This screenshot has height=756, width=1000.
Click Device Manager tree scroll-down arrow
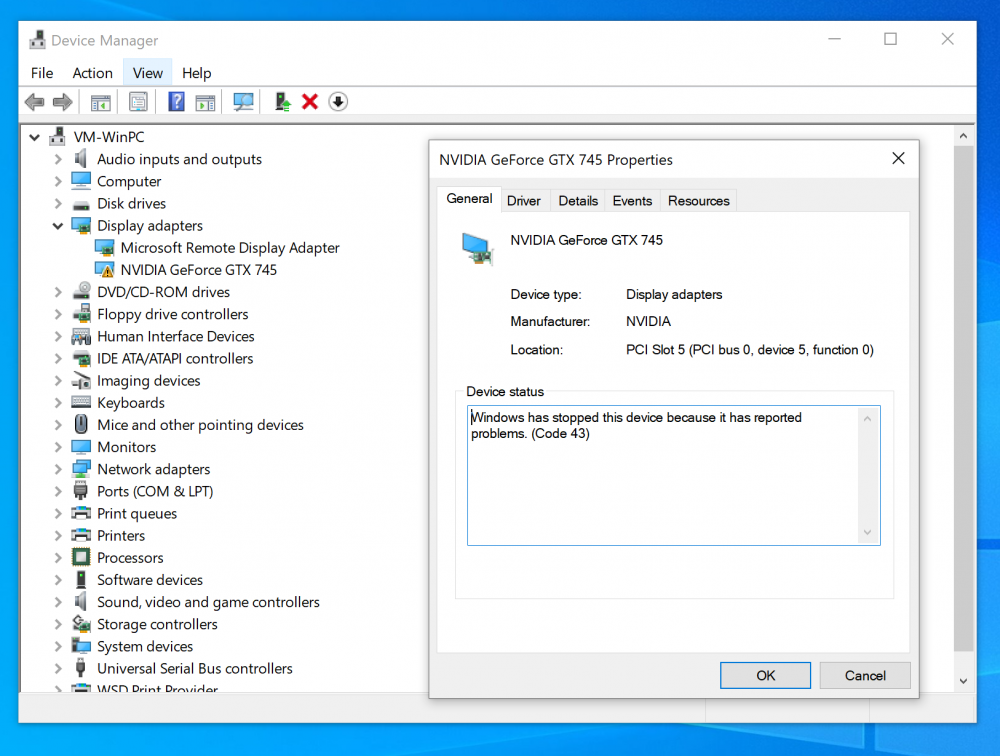[963, 681]
